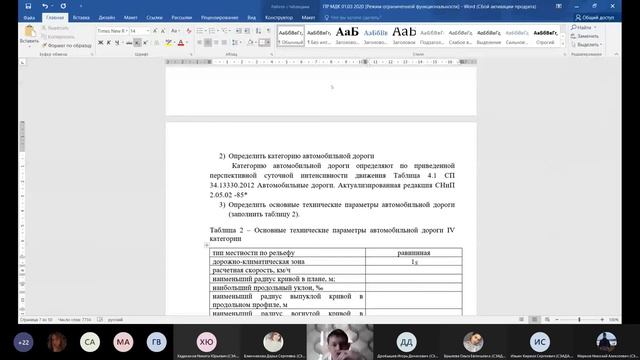Viewport: 640px width, 360px height.
Task: Increase font size with the grow font icon
Action: pyautogui.click(x=155, y=31)
